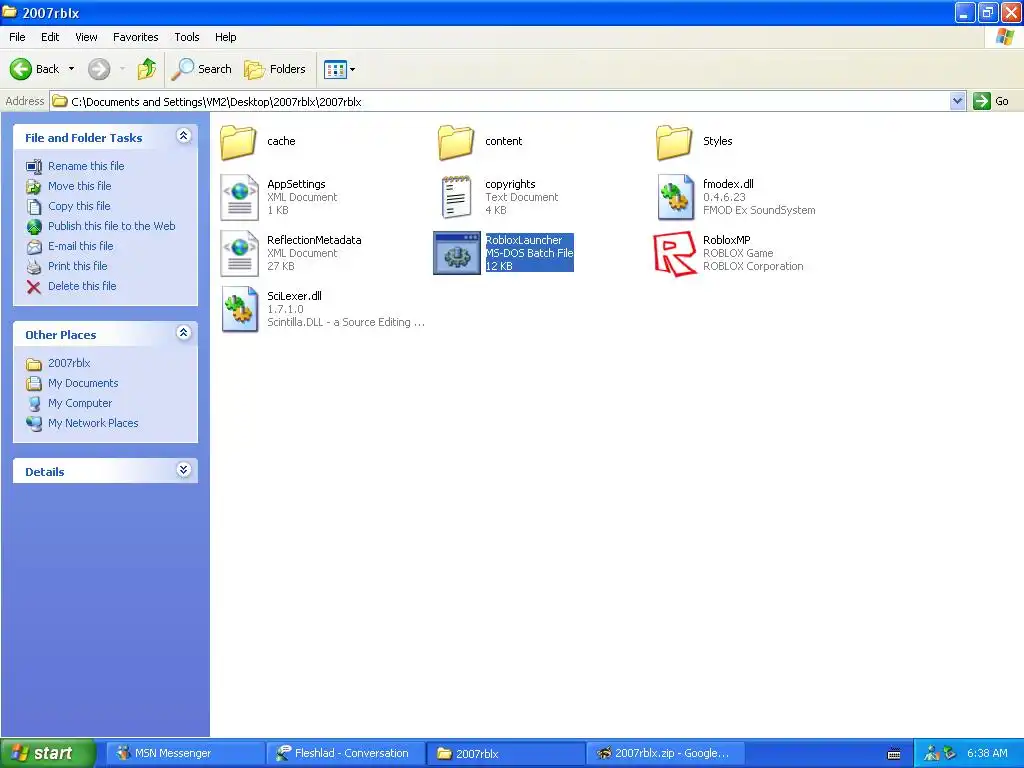Open the cache folder icon
This screenshot has width=1024, height=768.
pos(238,142)
